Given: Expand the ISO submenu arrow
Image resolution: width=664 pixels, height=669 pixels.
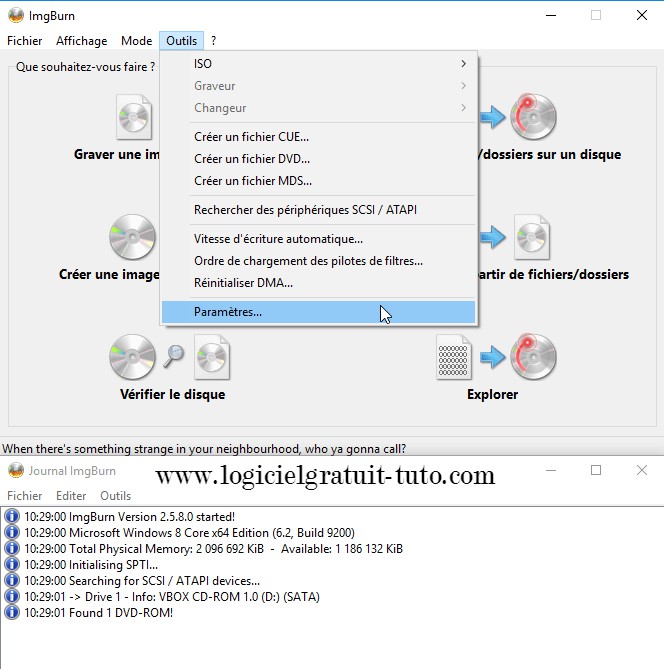Looking at the screenshot, I should 463,64.
